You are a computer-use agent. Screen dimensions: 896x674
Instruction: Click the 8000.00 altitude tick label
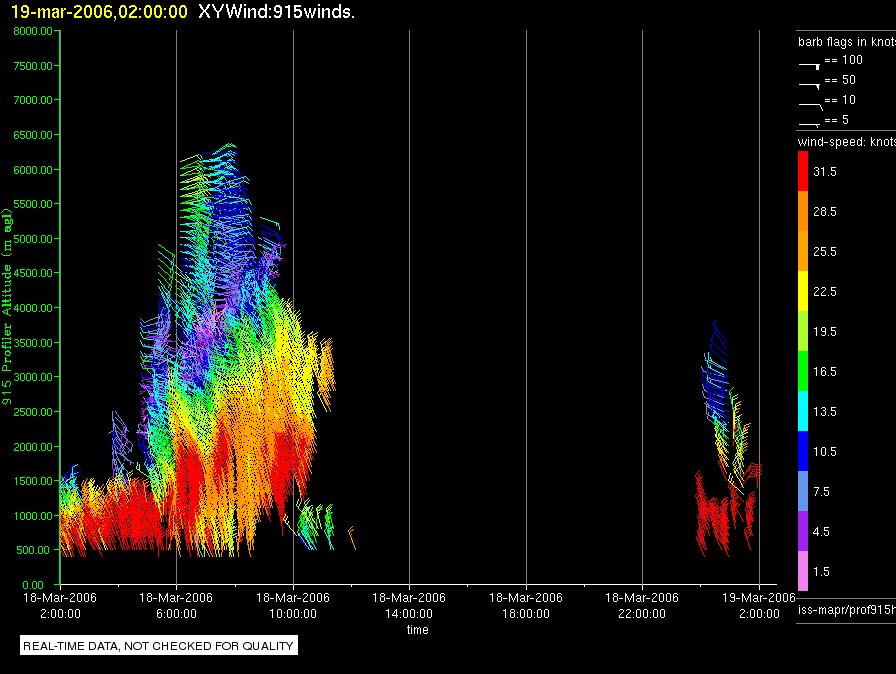pos(33,31)
